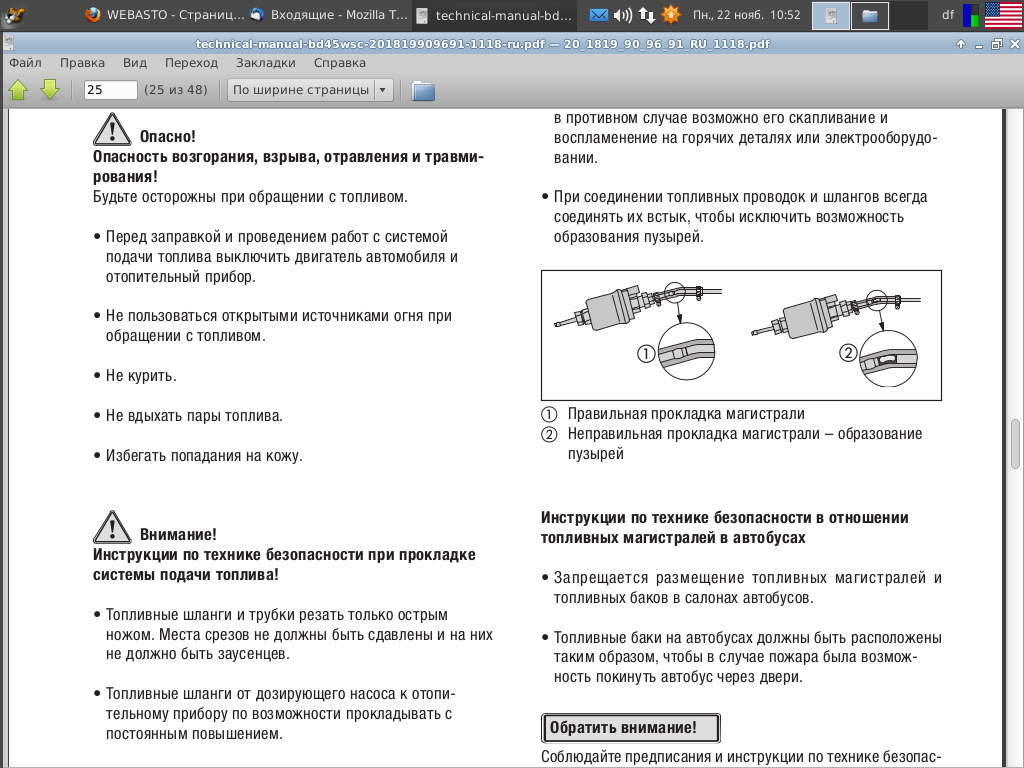This screenshot has width=1024, height=768.
Task: Click the US flag keyboard layout icon
Action: click(x=1003, y=15)
